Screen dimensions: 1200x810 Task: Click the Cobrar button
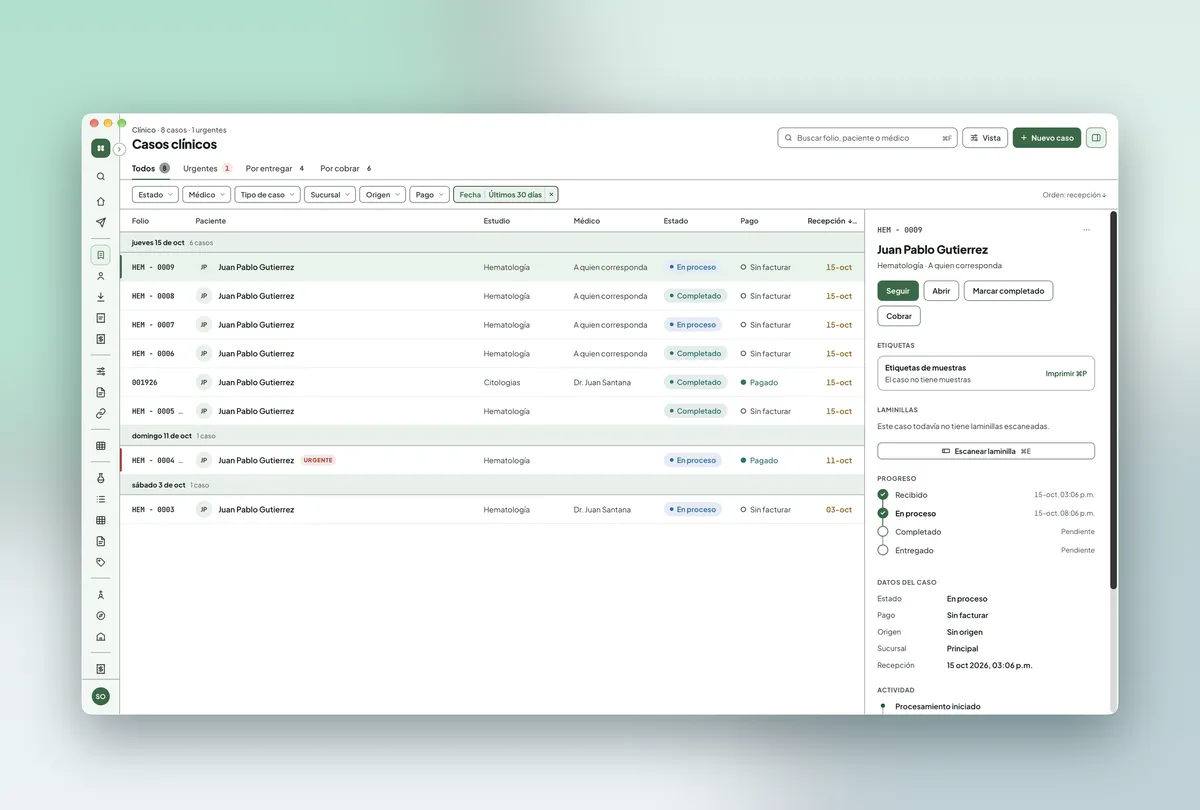pos(899,316)
